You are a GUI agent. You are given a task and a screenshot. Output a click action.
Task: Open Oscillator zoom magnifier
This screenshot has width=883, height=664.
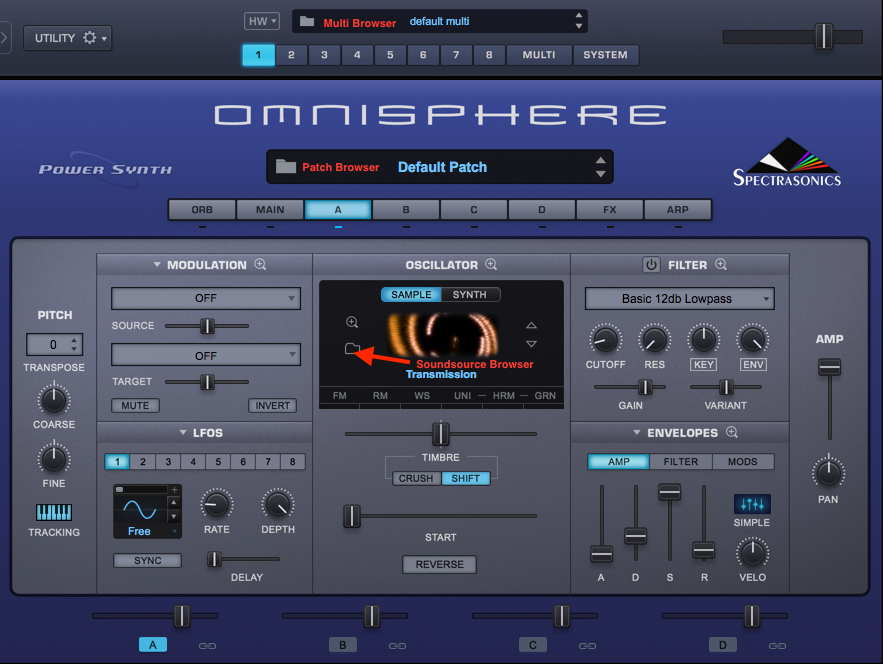pos(491,264)
